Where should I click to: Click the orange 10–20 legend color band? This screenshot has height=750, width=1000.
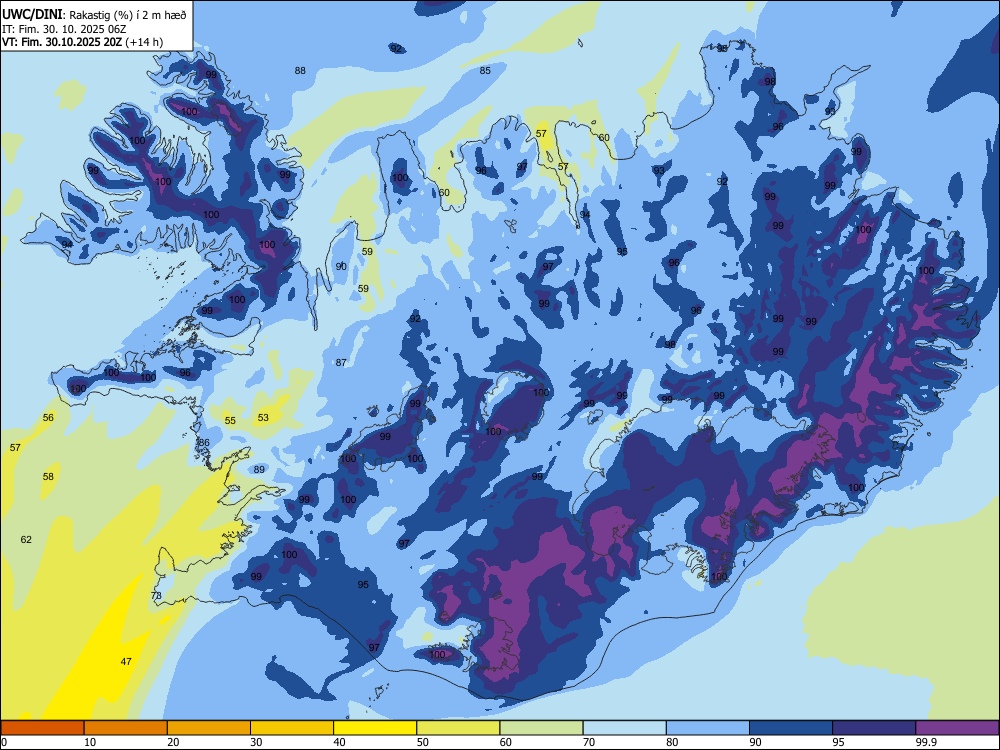[x=126, y=728]
